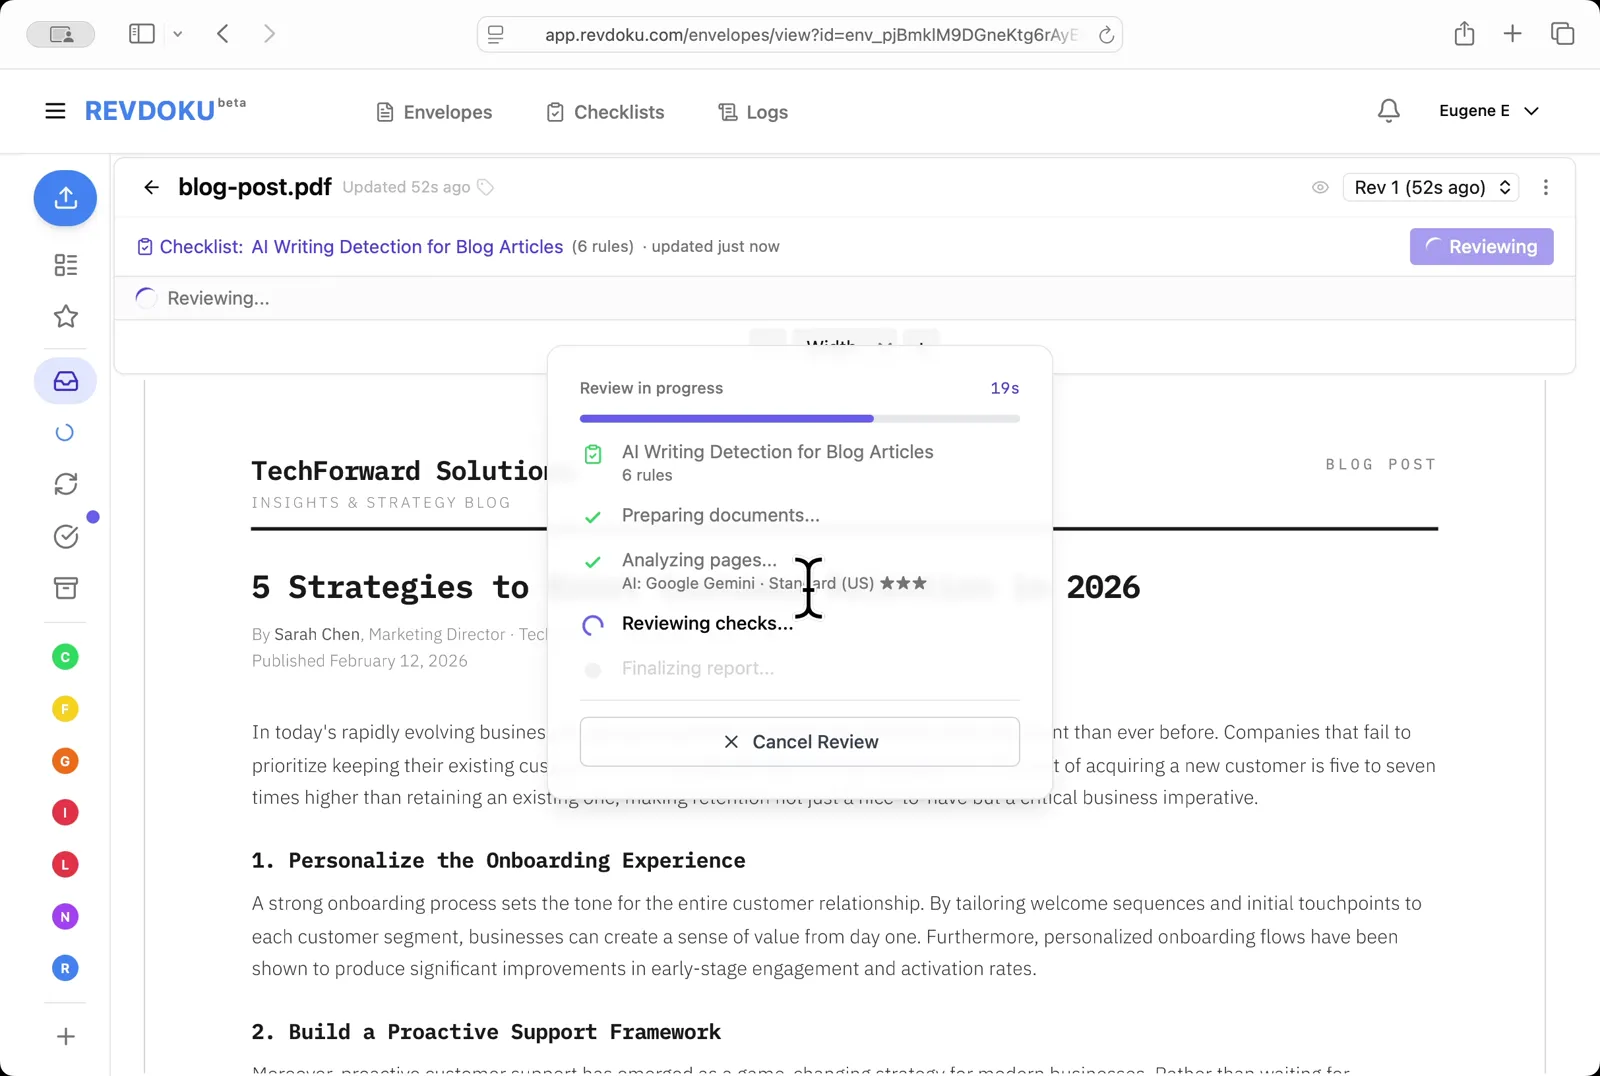The height and width of the screenshot is (1076, 1600).
Task: Open the Rev 1 revision dropdown
Action: coord(1430,188)
